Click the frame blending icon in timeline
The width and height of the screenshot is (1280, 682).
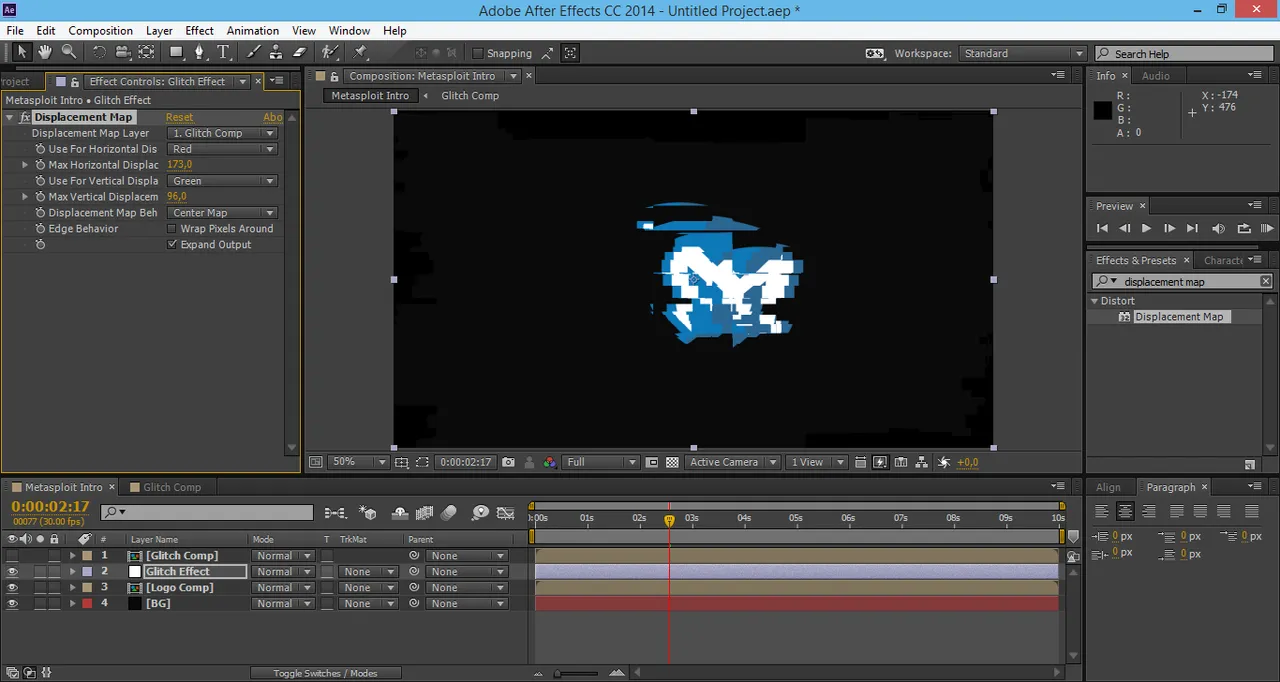424,513
